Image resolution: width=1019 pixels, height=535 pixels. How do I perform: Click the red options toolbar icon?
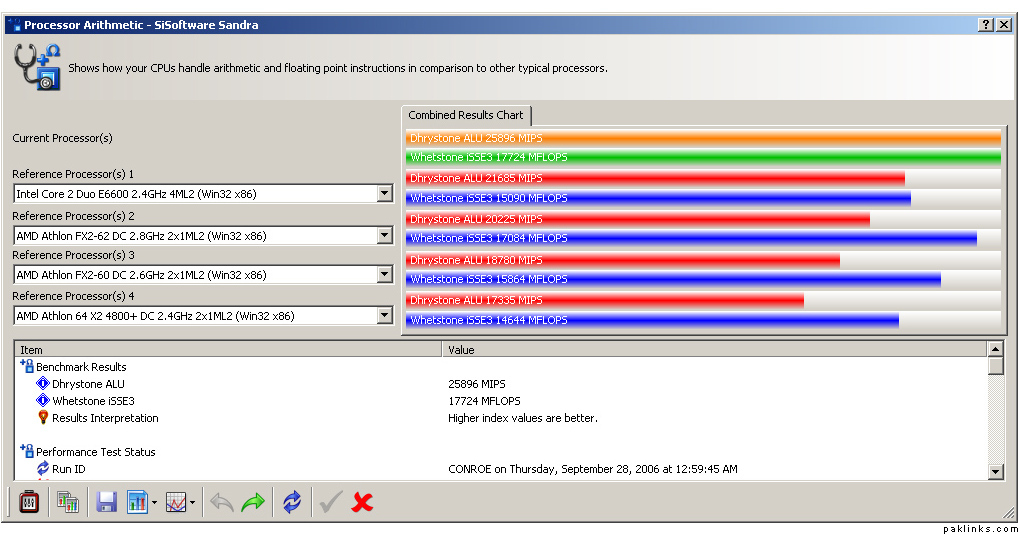(x=28, y=502)
